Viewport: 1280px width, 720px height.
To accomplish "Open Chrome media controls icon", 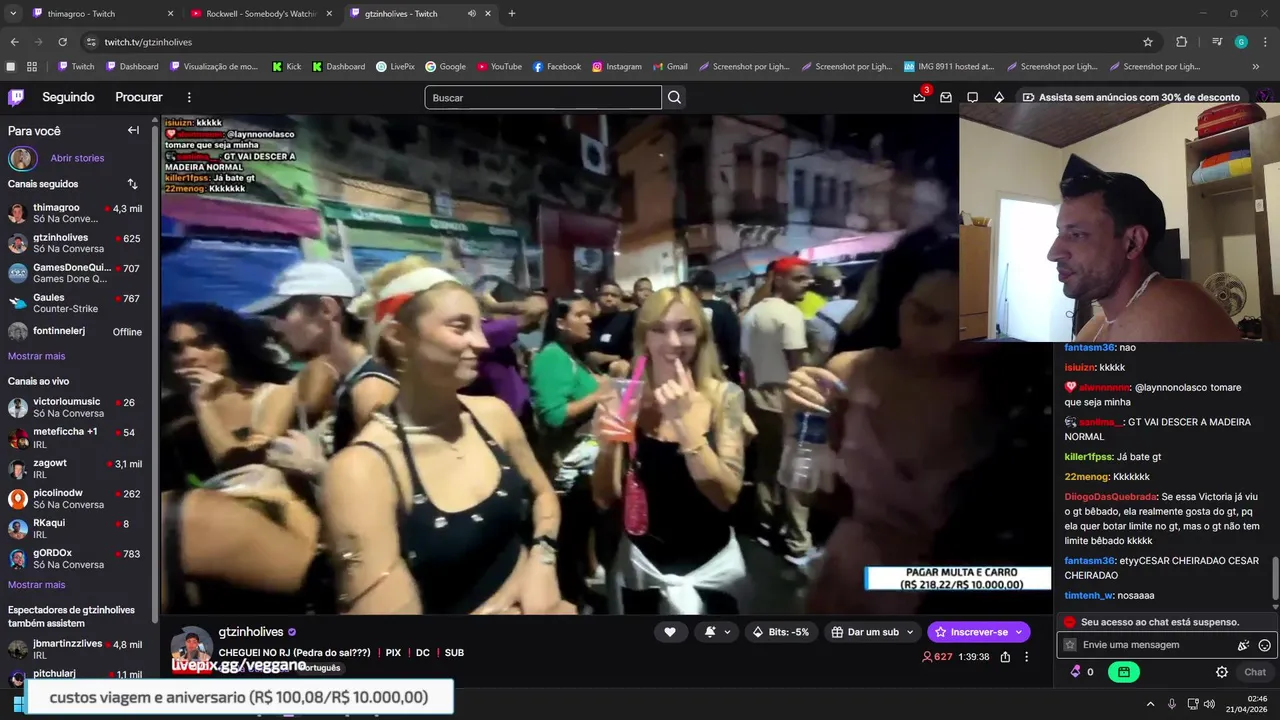I will coord(1216,42).
